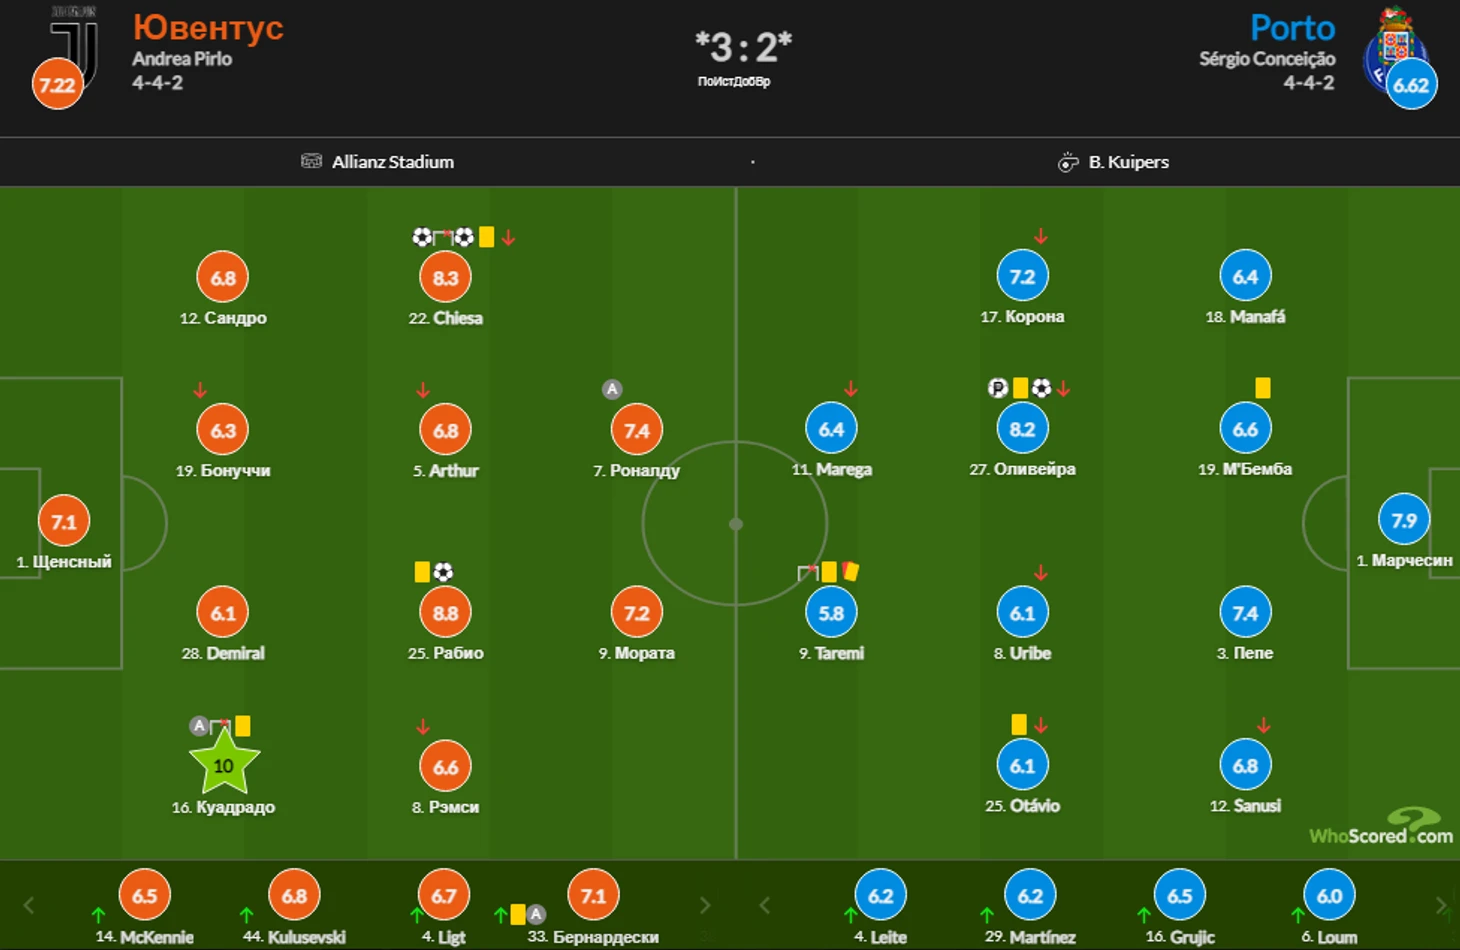1460x950 pixels.
Task: Click the referee whistle icon beside B. Kuipers
Action: tap(1068, 162)
